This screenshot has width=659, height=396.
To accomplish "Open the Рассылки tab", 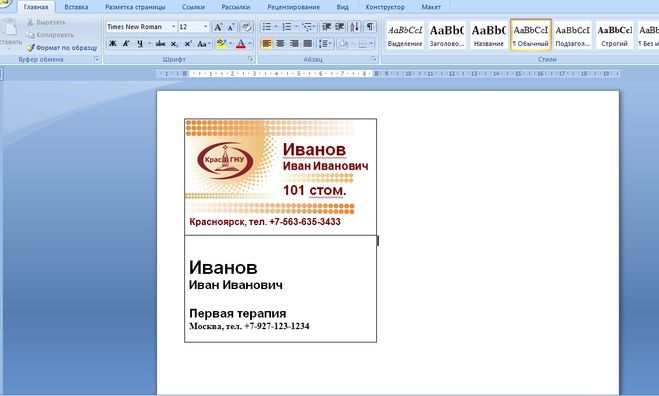I will (x=235, y=7).
